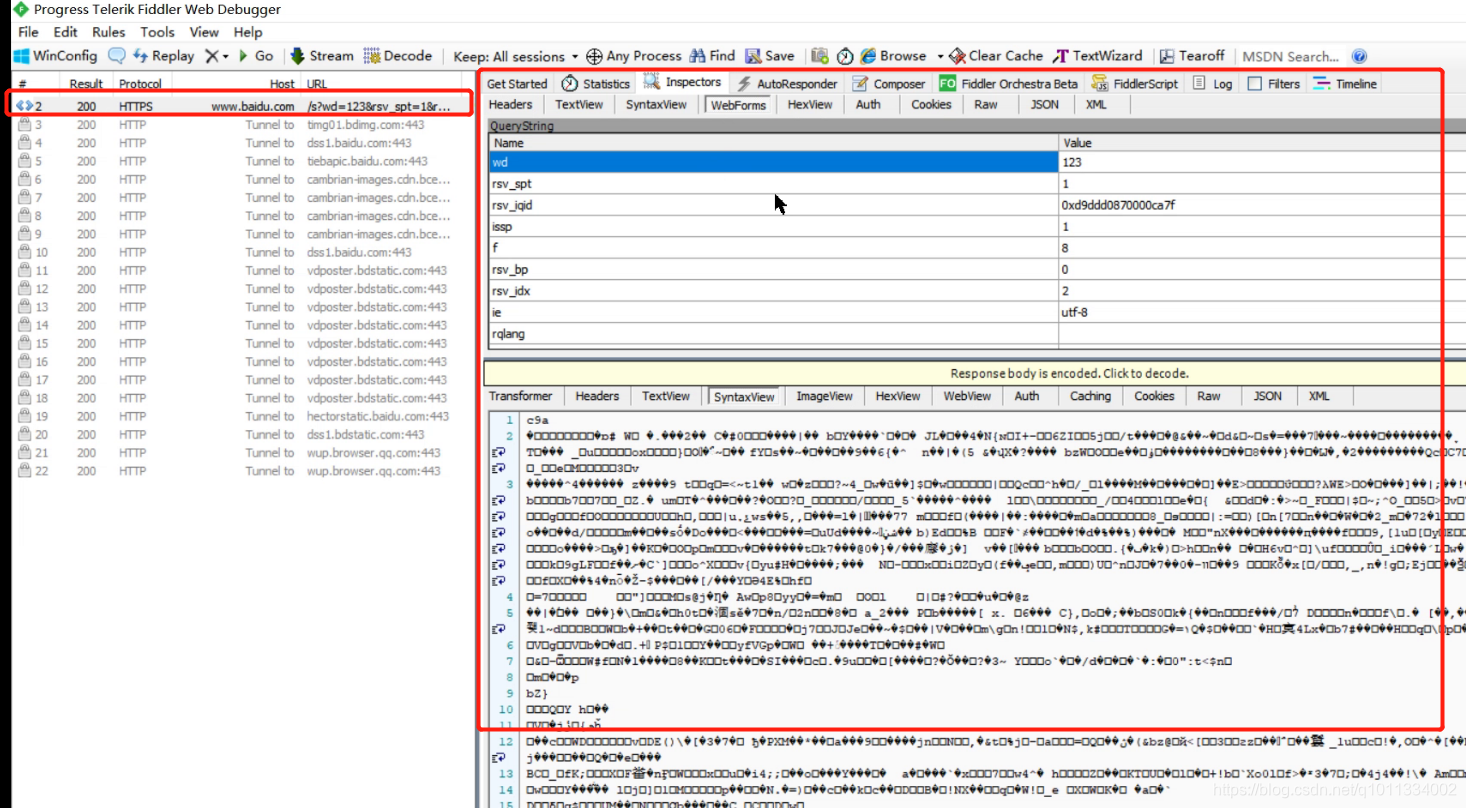Open the View menu
This screenshot has width=1466, height=808.
click(x=204, y=32)
